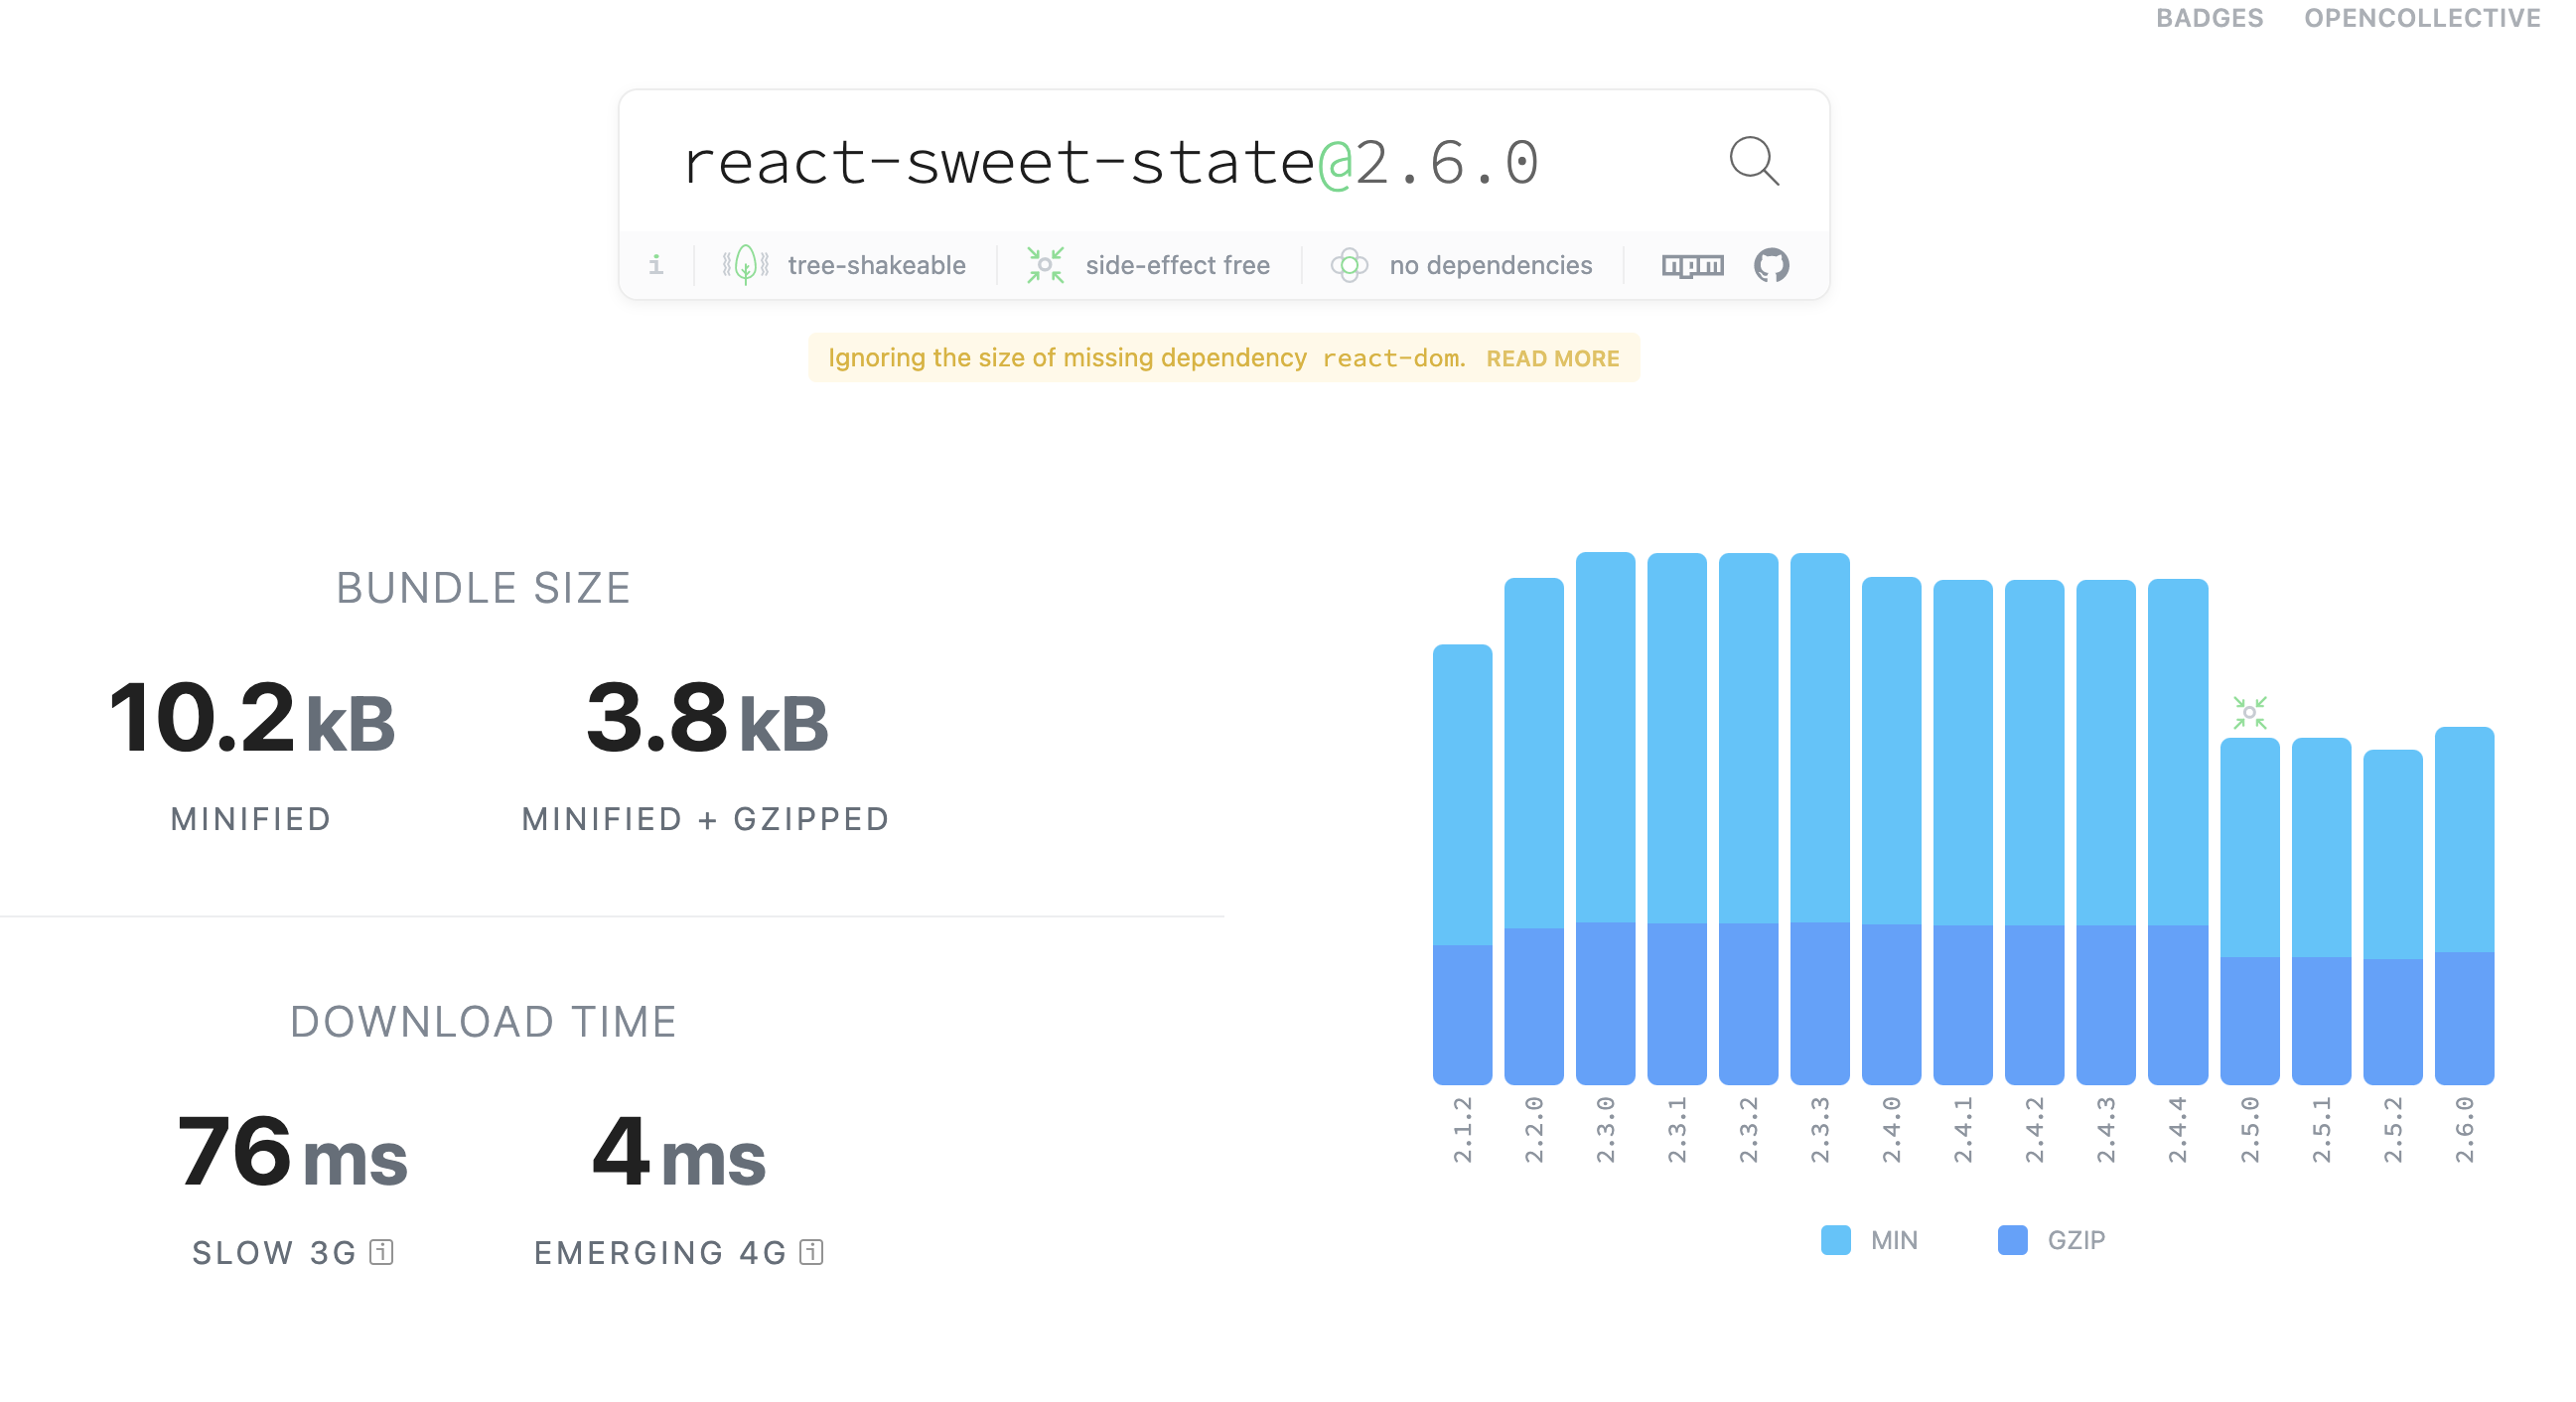Select the version 2.3.0 bar

click(x=1605, y=816)
